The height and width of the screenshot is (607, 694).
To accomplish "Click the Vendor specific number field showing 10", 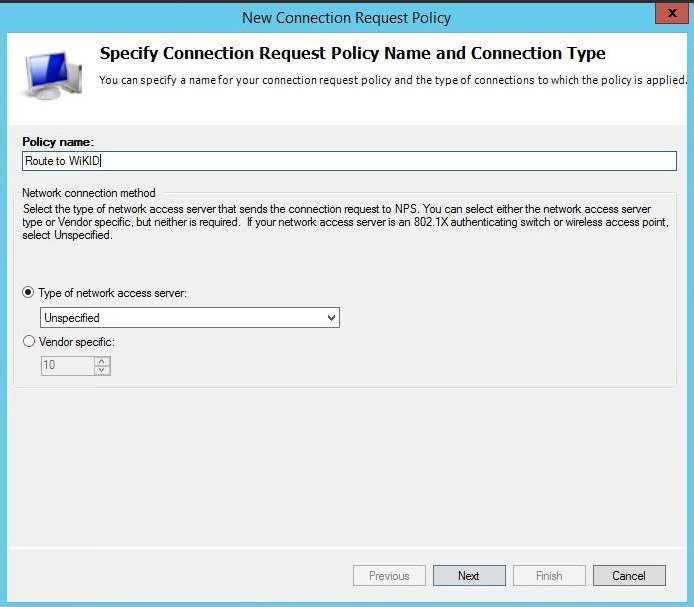I will click(x=68, y=366).
